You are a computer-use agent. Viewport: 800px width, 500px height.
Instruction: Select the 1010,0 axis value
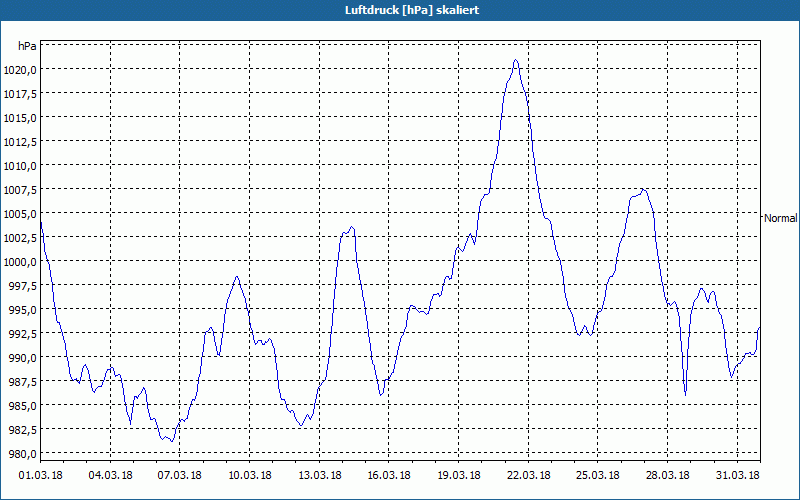20,166
